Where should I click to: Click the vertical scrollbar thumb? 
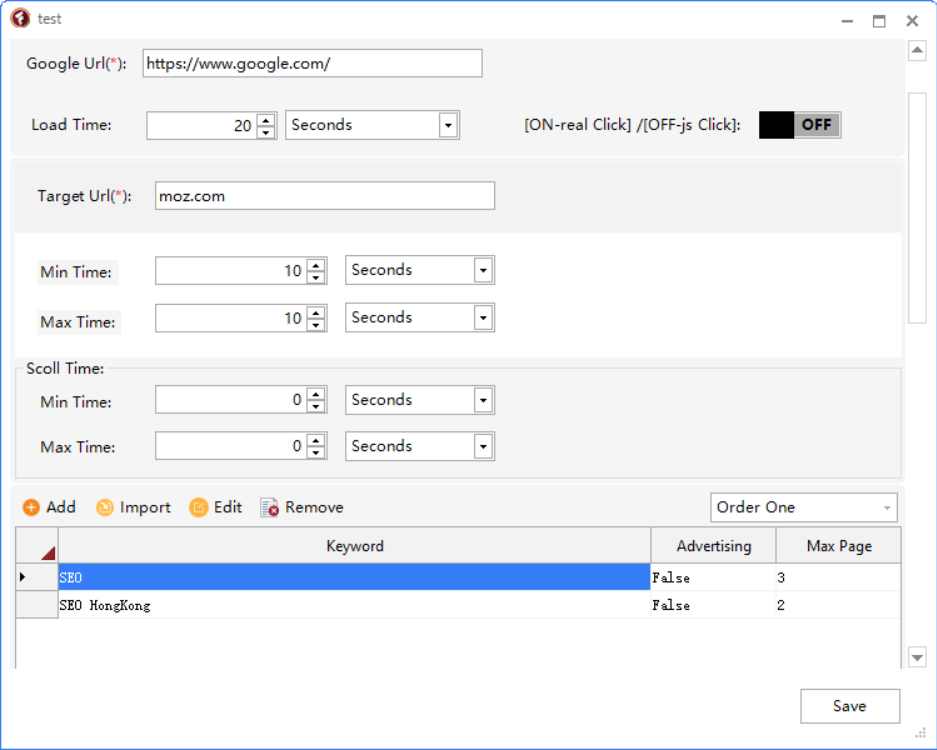click(x=917, y=208)
